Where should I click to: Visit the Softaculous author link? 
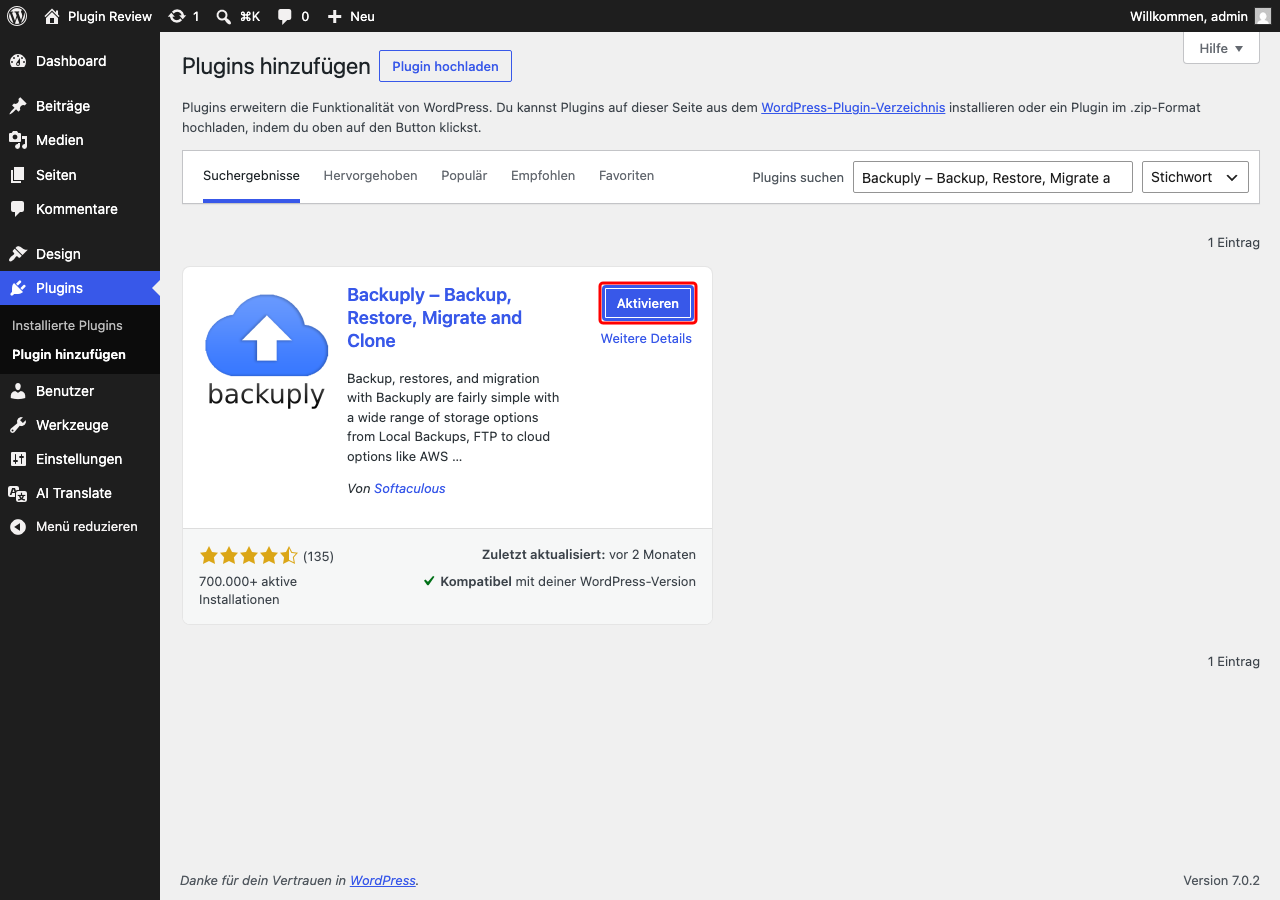point(410,488)
